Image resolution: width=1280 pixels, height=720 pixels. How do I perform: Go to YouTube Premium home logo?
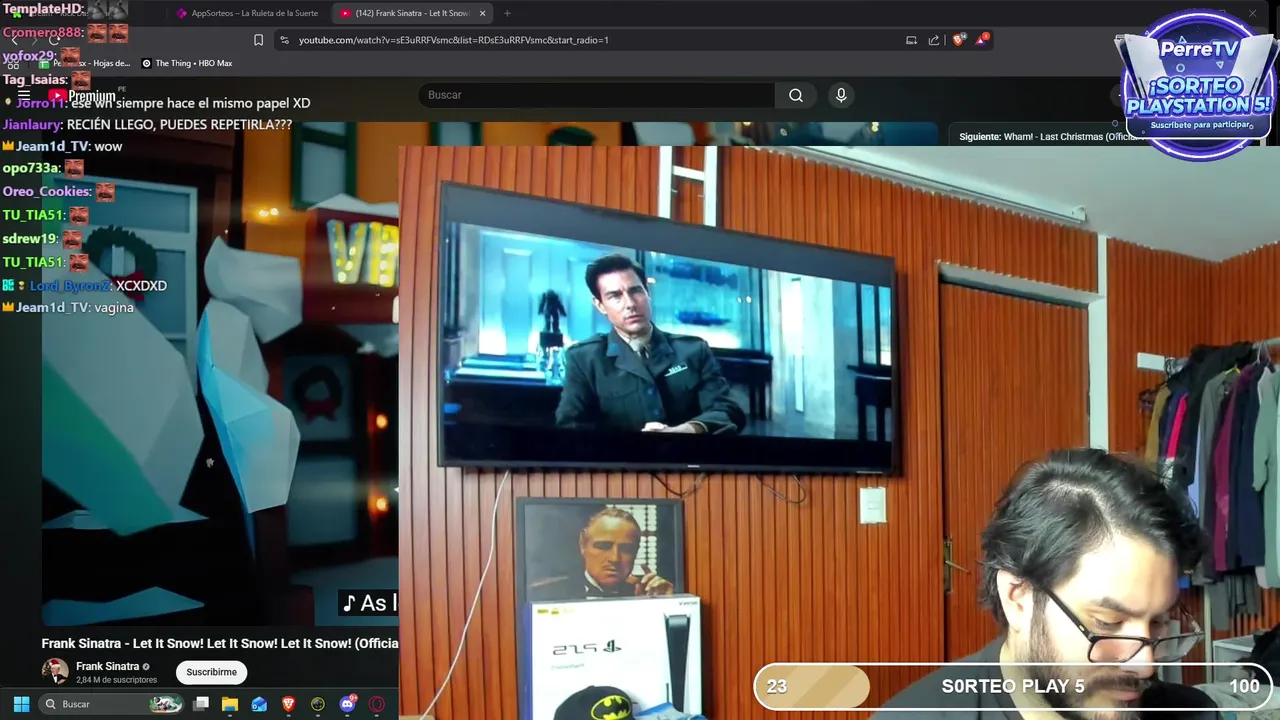(x=82, y=96)
